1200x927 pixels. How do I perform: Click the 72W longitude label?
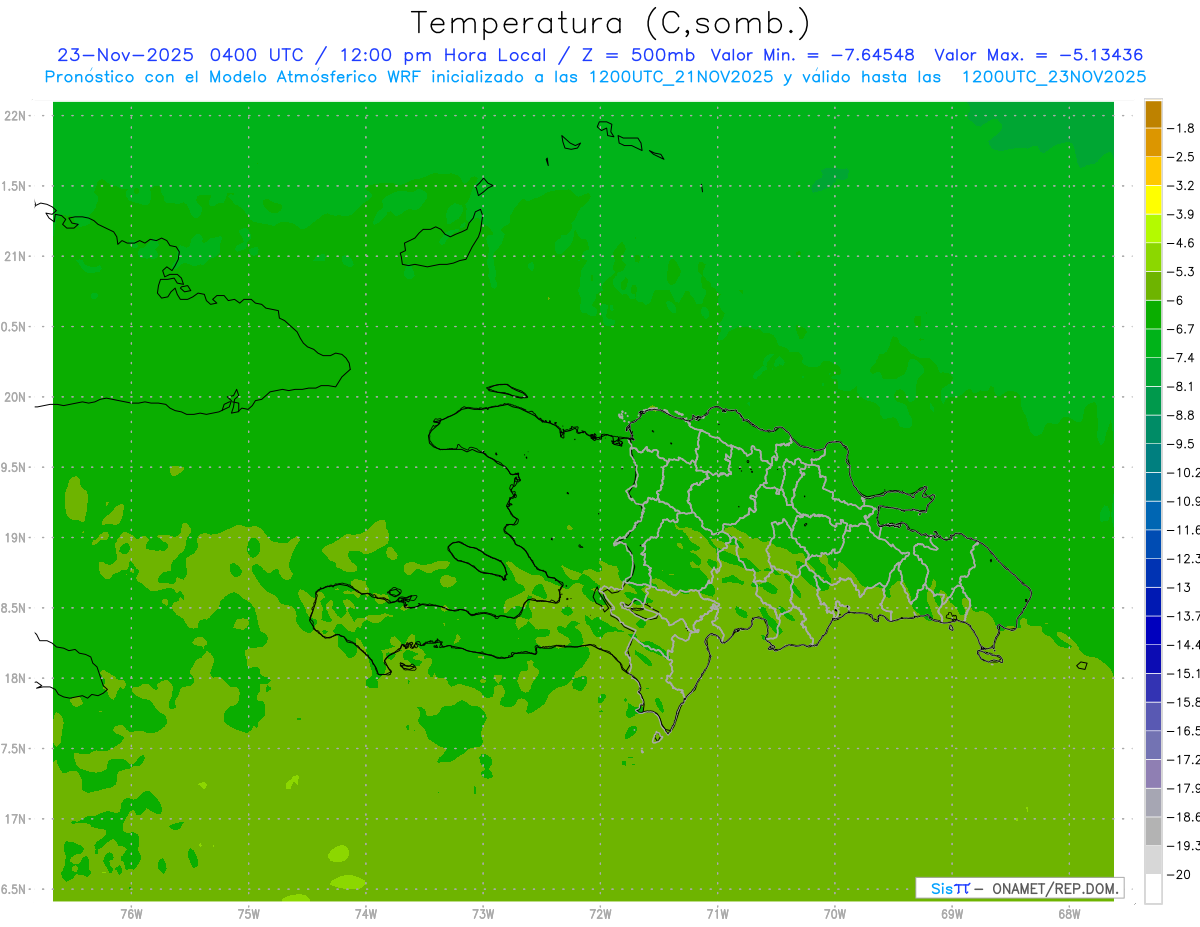click(x=600, y=914)
